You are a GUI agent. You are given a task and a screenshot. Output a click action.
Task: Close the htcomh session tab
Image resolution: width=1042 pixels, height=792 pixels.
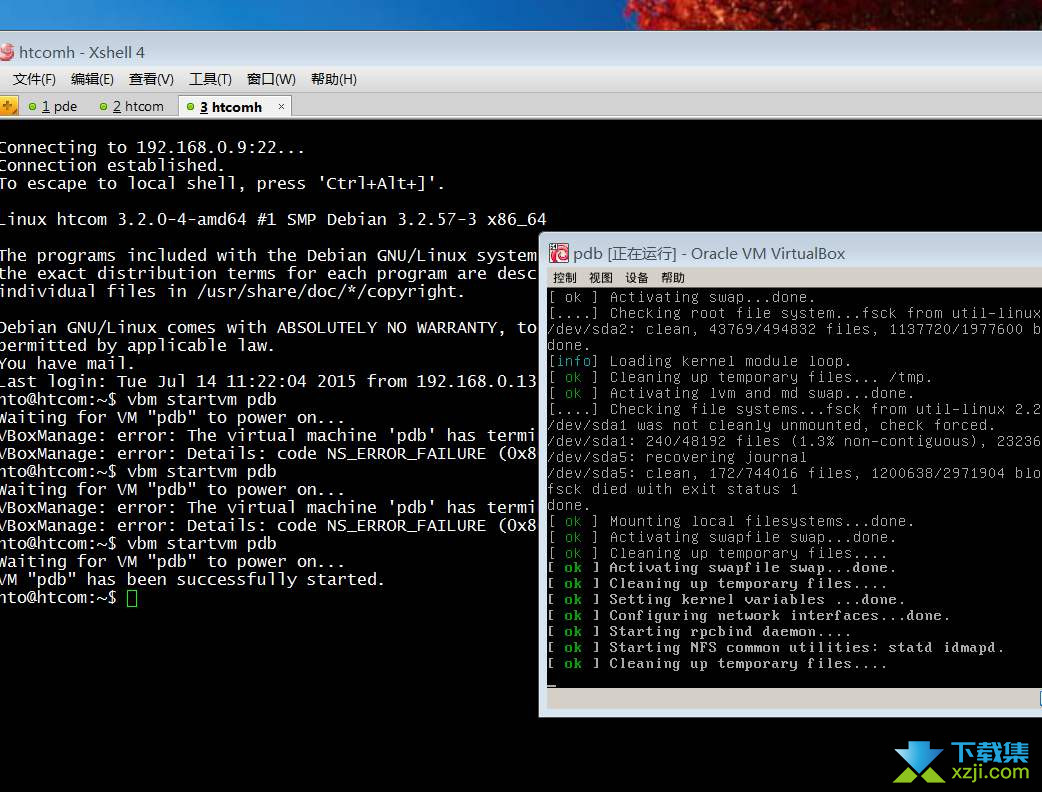(281, 106)
